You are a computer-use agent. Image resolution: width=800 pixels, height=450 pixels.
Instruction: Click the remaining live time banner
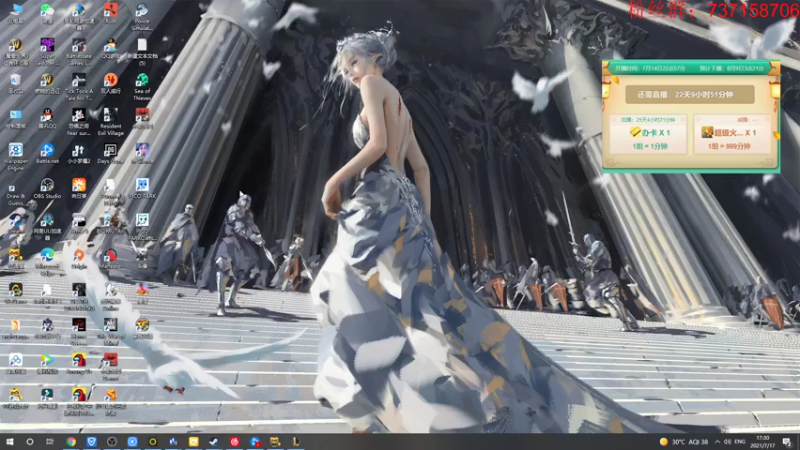click(x=689, y=94)
